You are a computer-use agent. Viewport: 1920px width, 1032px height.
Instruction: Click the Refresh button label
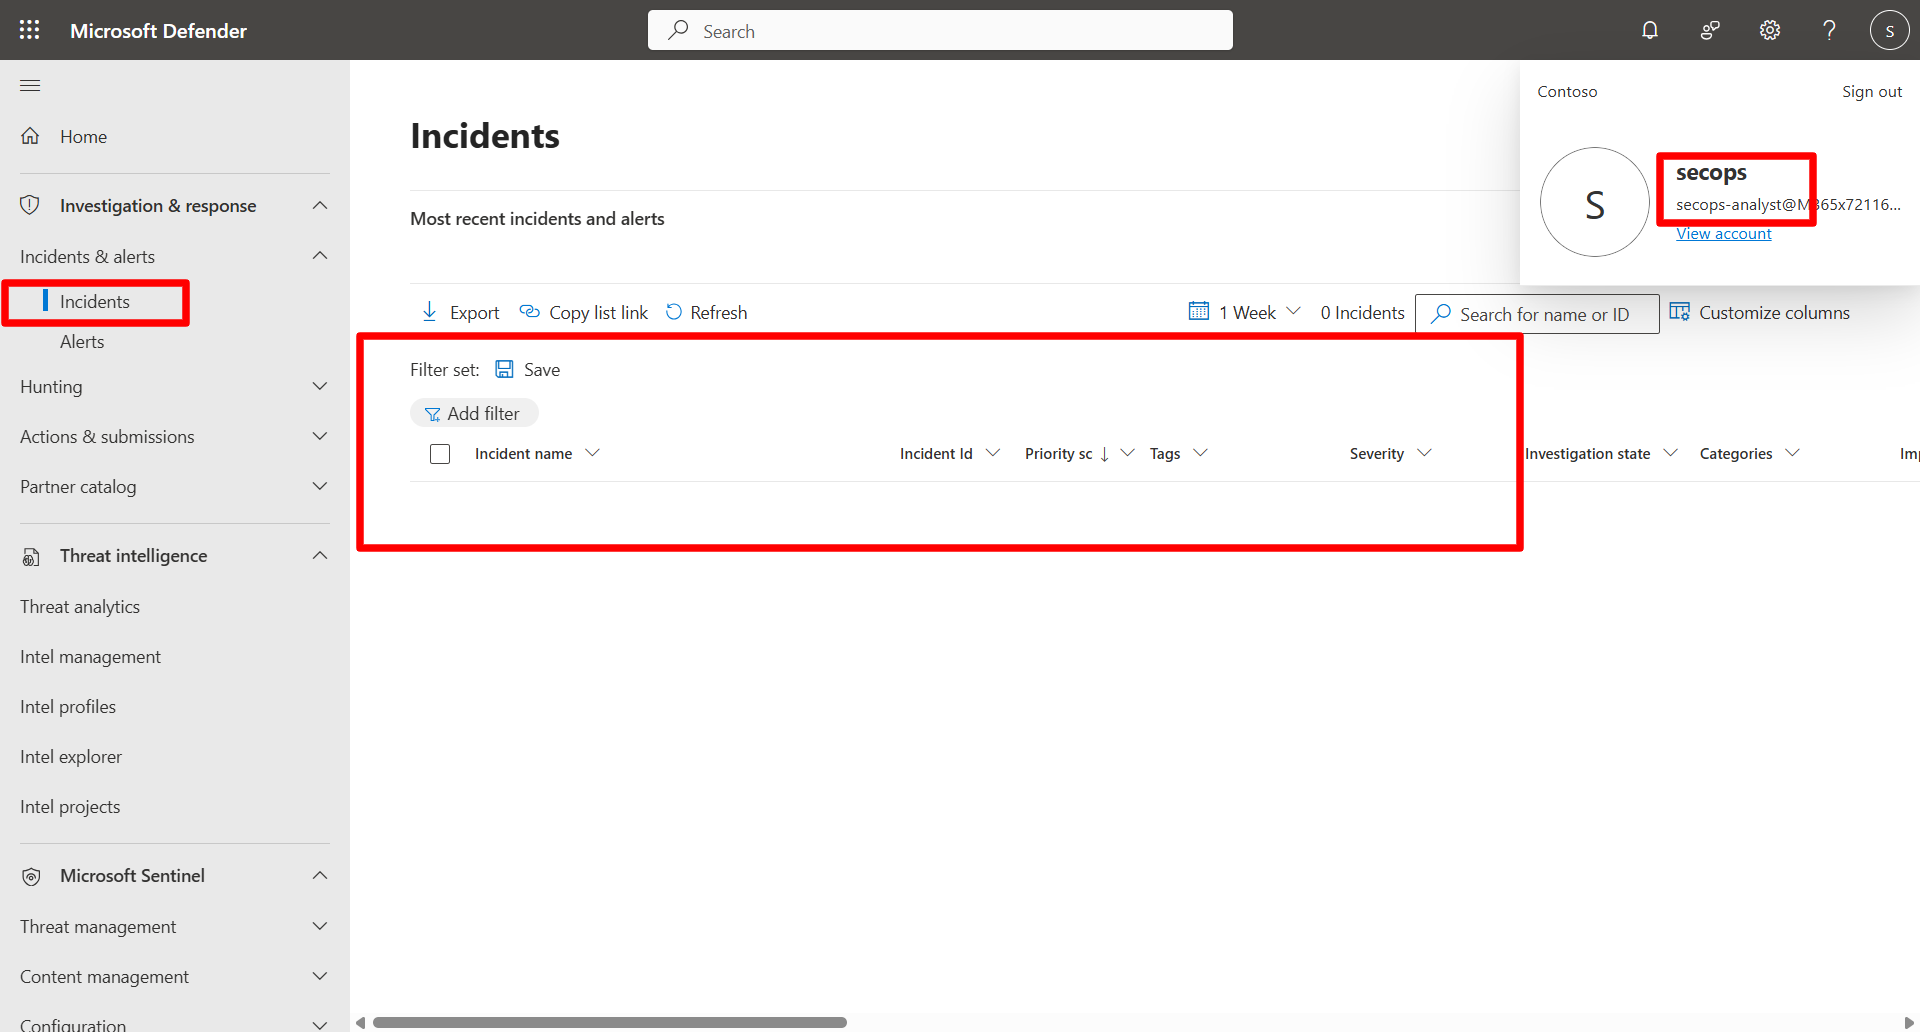[719, 313]
